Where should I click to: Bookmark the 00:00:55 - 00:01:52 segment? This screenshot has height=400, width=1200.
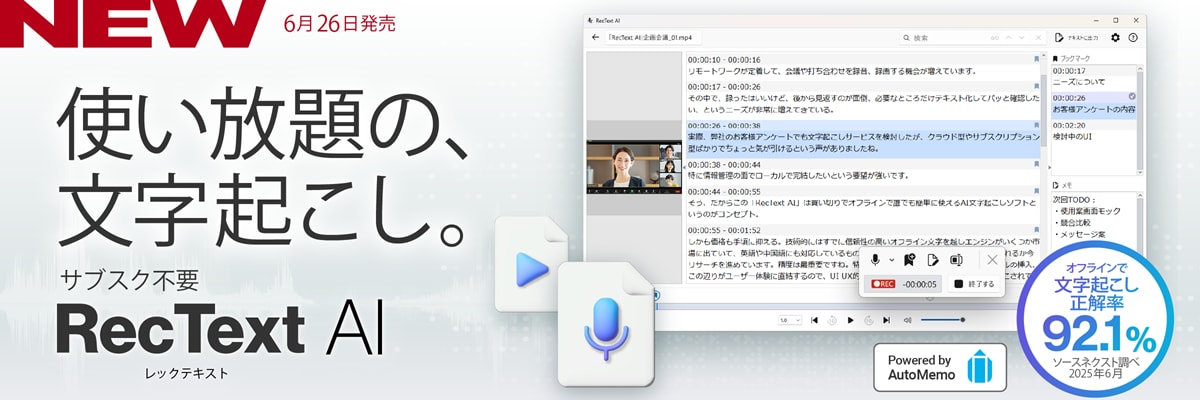coord(1037,229)
